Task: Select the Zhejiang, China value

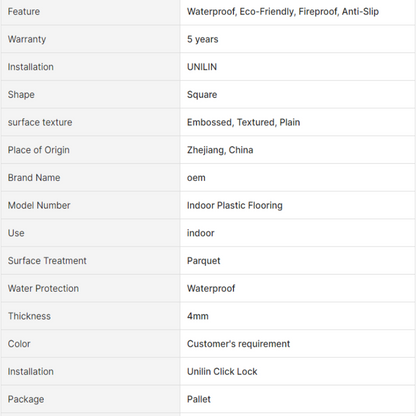Action: coord(220,150)
